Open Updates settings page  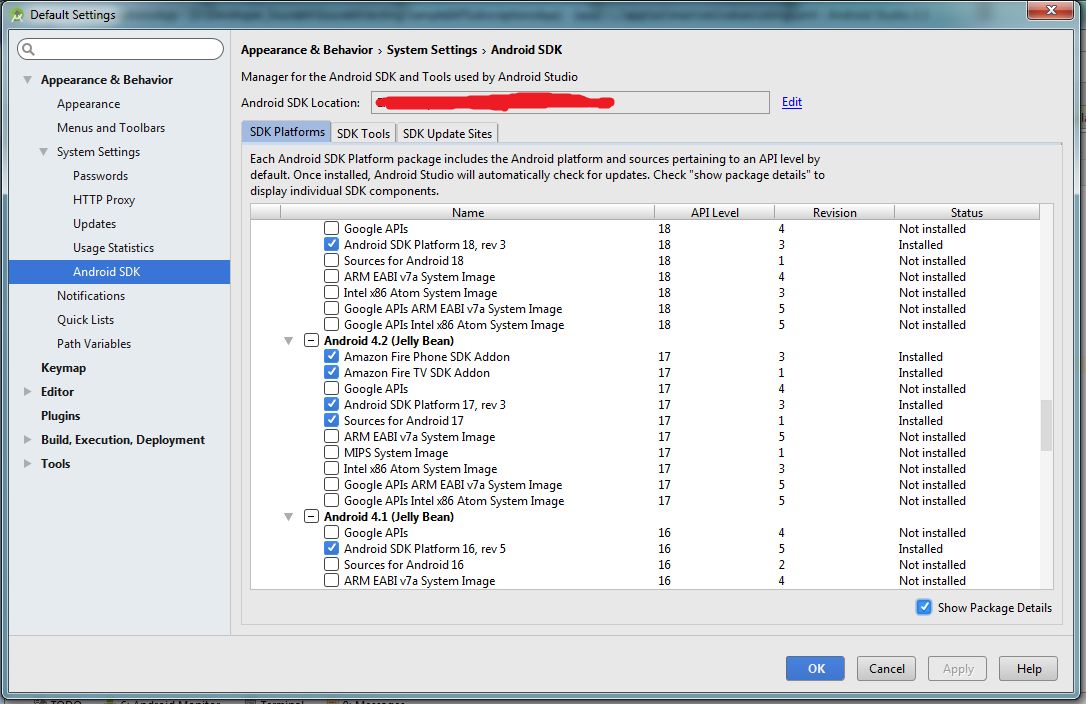tap(94, 224)
